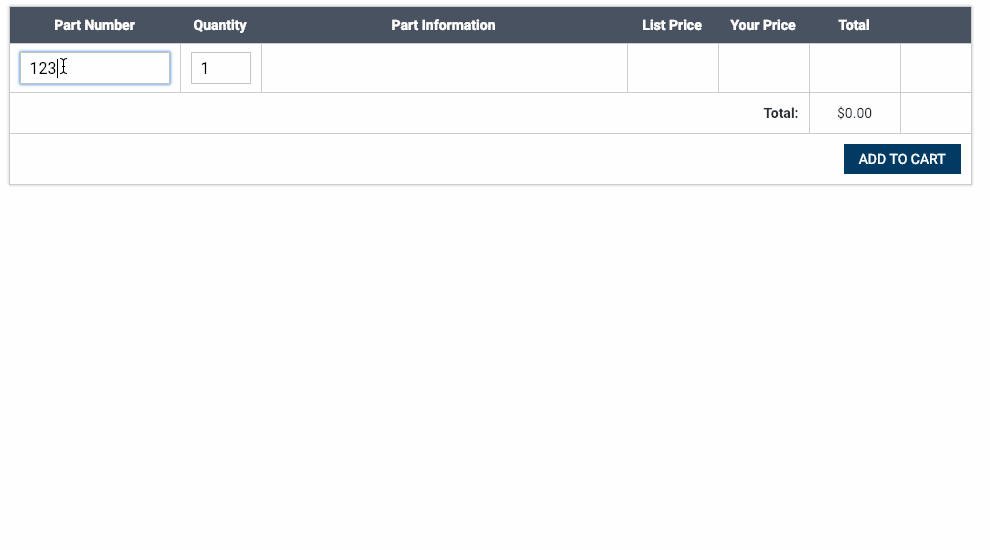Click the Quantity column header
The image size is (990, 550).
[x=220, y=25]
